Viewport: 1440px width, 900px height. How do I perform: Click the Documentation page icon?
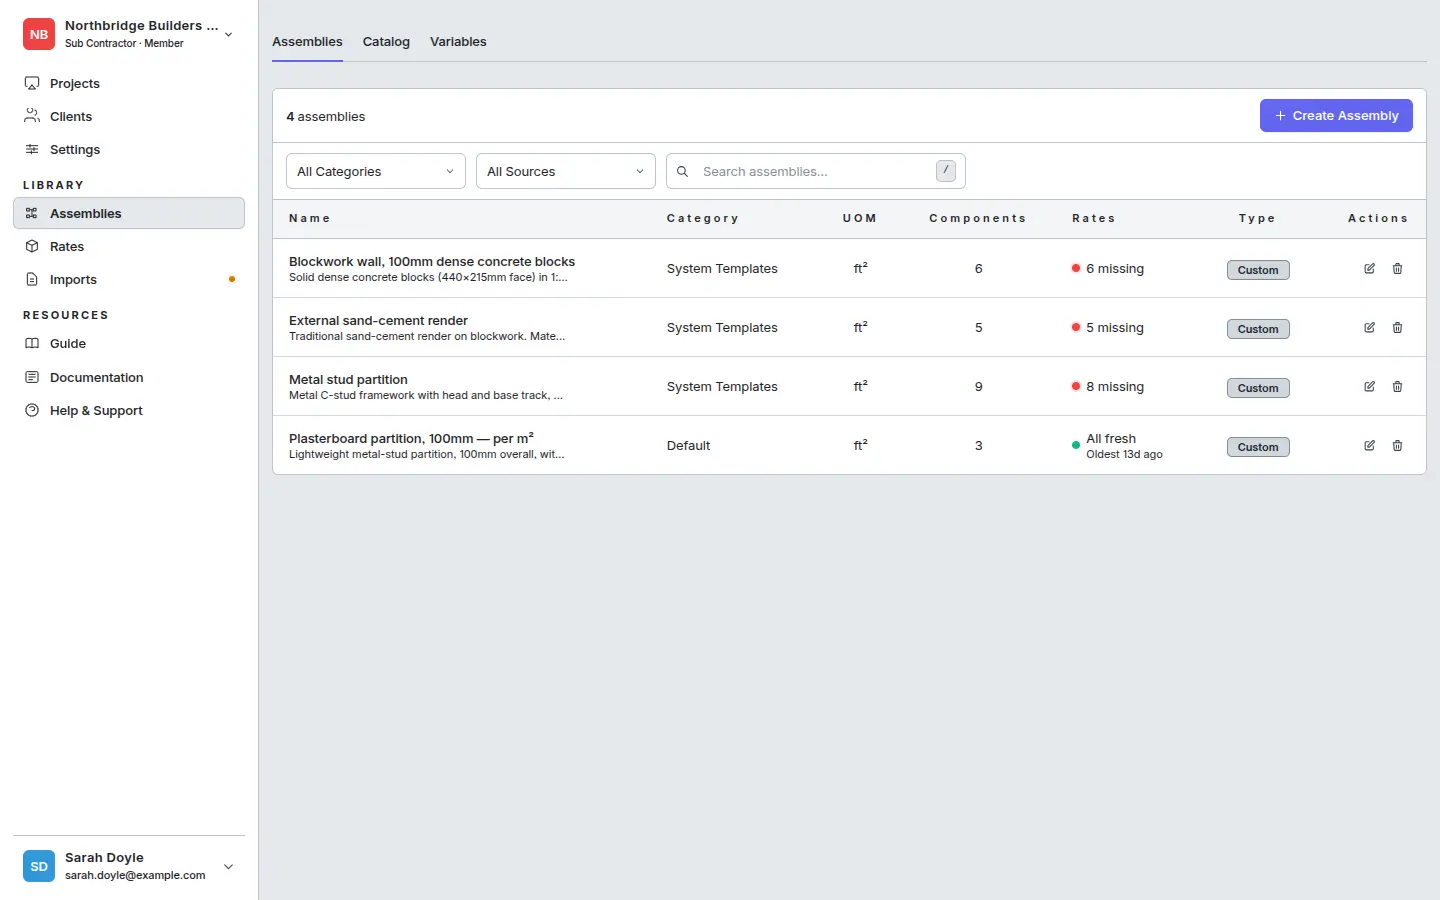32,377
